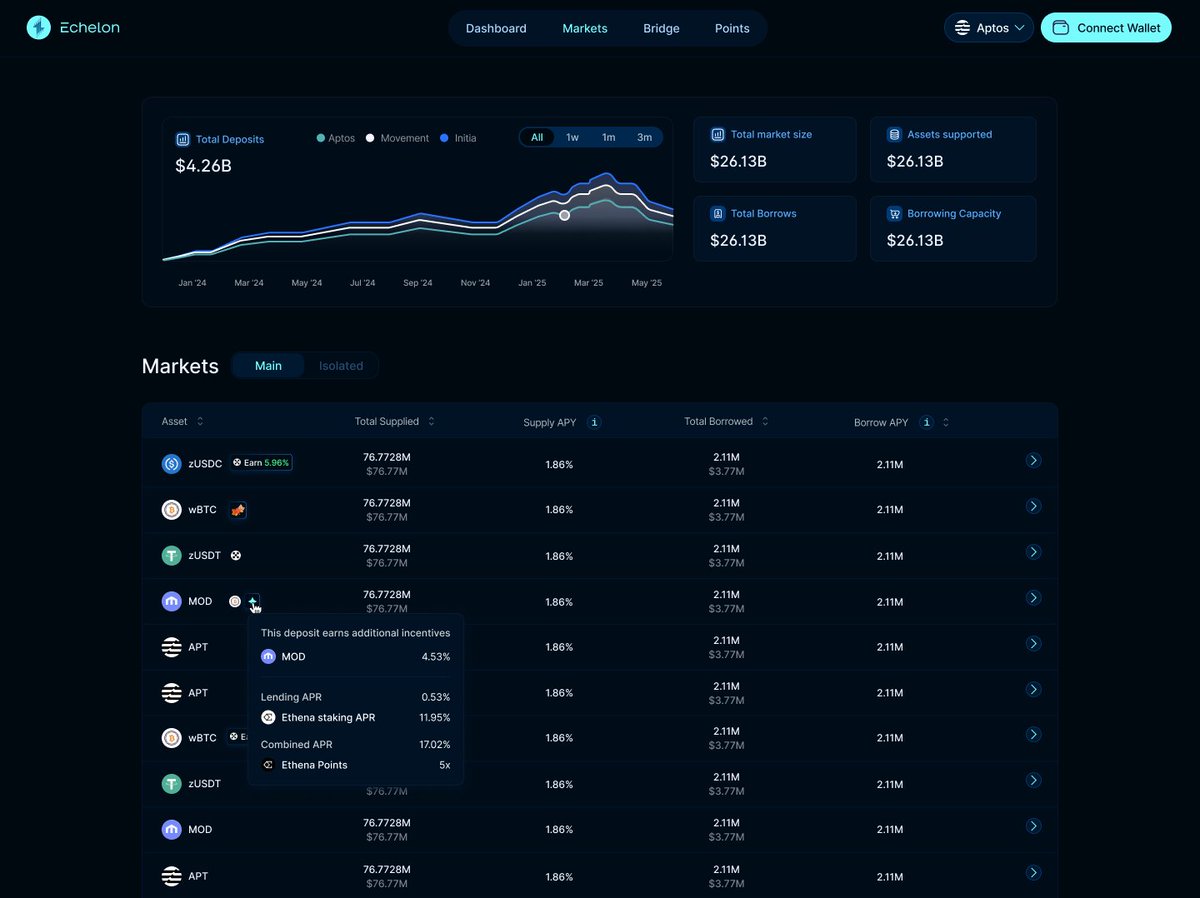Open the Supply APY info icon

click(594, 422)
